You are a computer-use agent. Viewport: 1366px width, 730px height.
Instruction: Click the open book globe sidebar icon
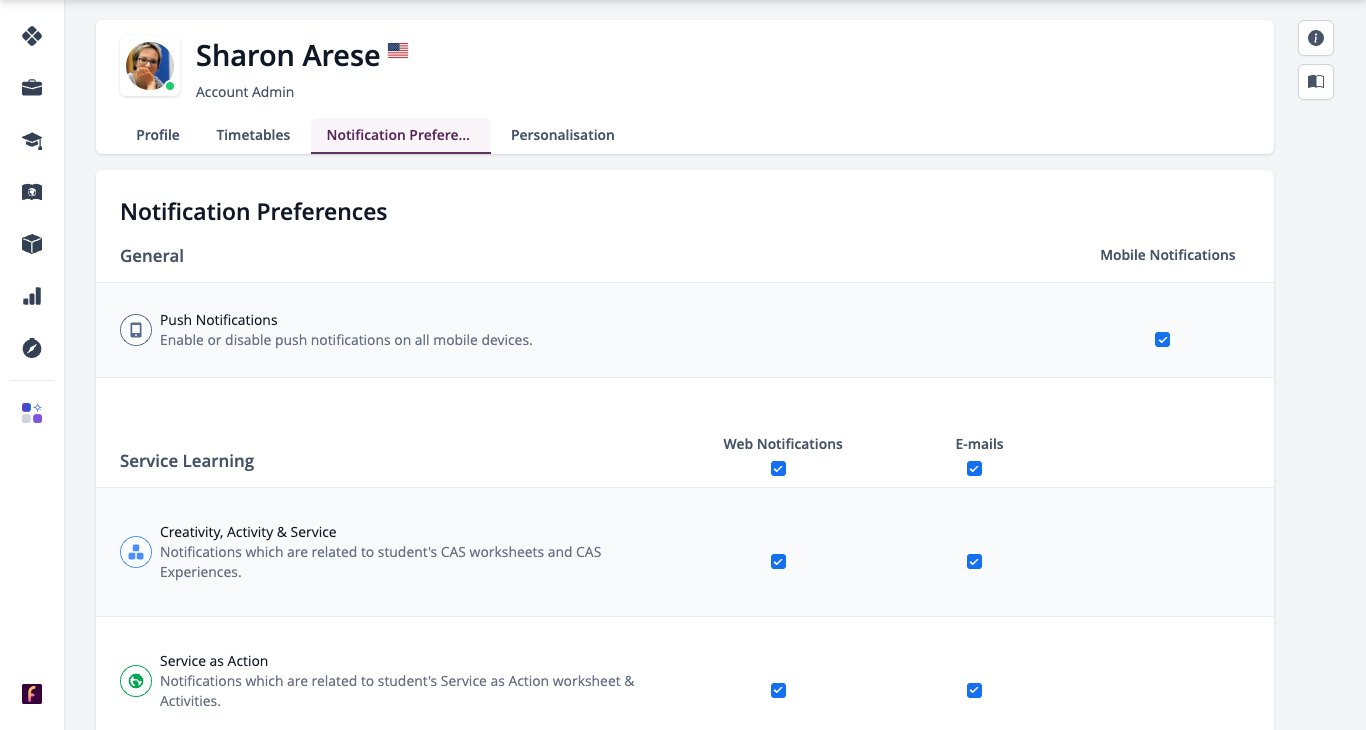[32, 192]
